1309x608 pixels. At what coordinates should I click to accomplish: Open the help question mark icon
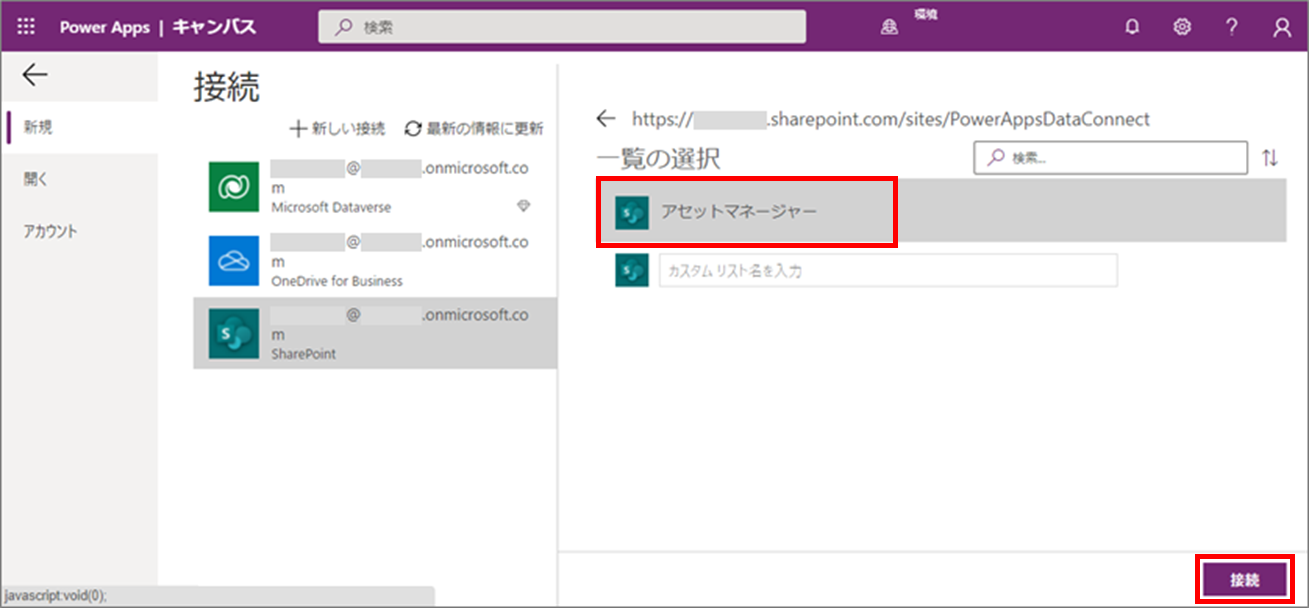tap(1232, 28)
